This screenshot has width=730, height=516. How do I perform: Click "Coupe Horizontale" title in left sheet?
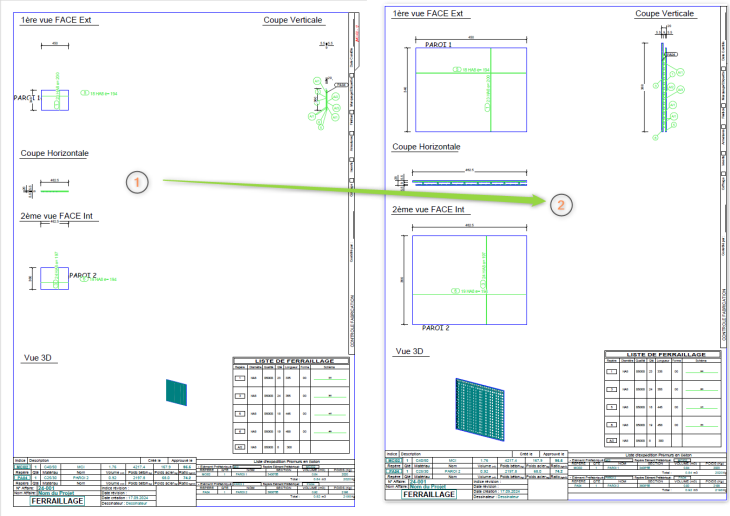(x=55, y=153)
